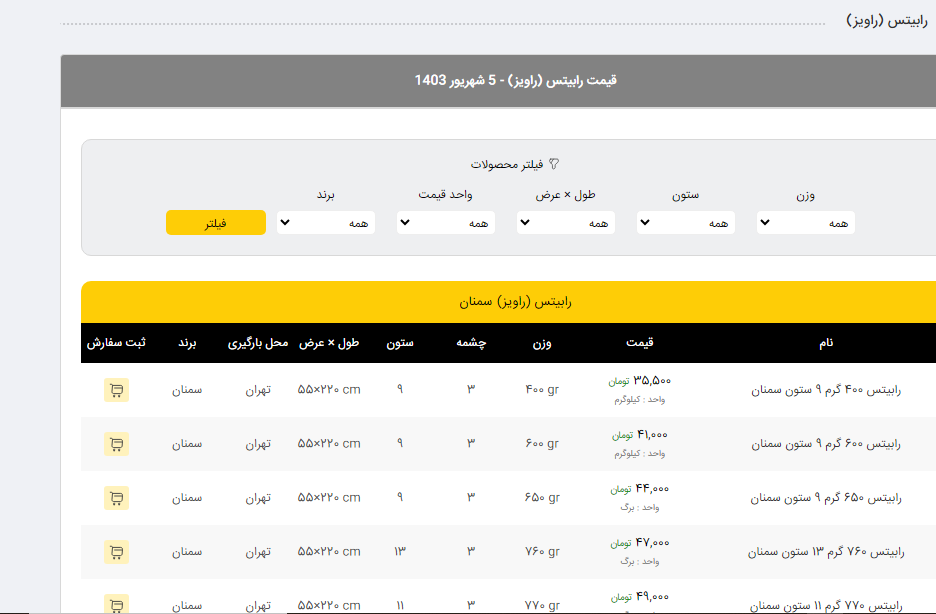This screenshot has height=614, width=936.
Task: Click the cart icon for رابیتس ۶۰۰ گرم row
Action: pos(116,444)
